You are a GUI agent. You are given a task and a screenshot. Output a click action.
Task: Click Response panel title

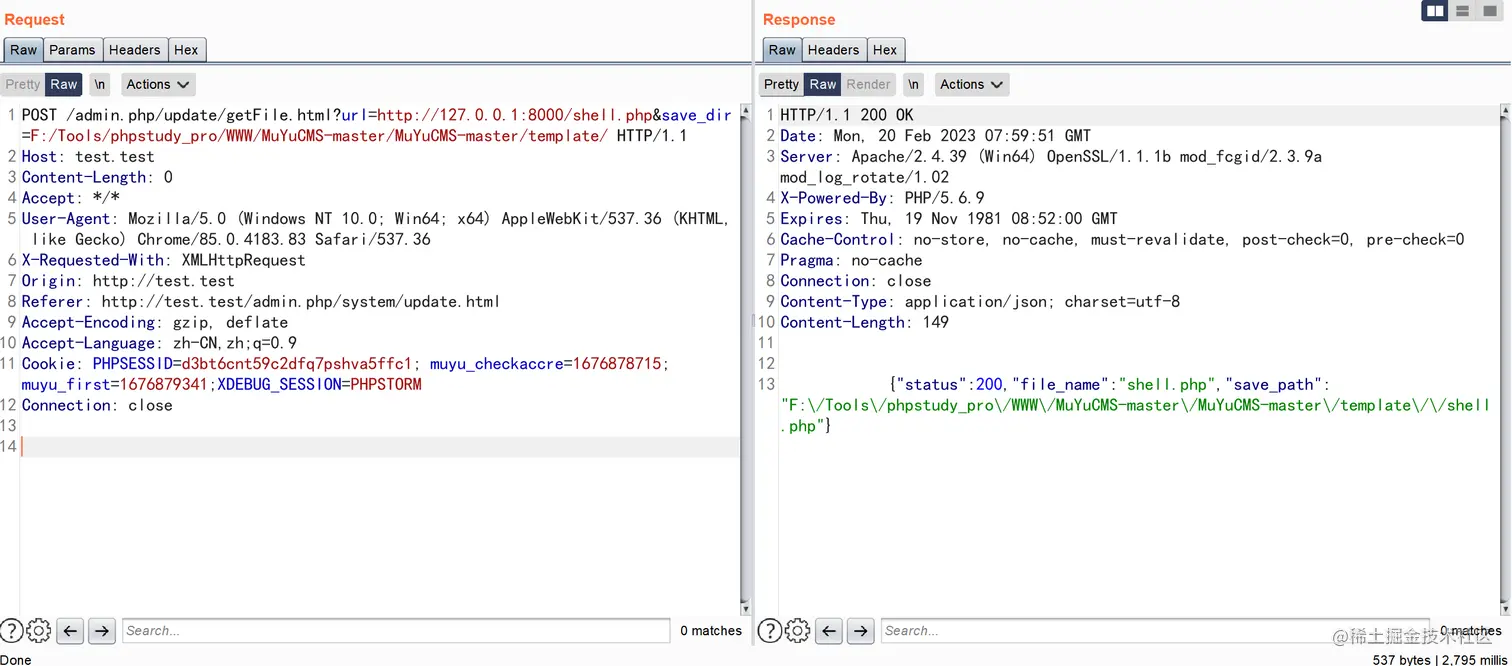(x=799, y=19)
